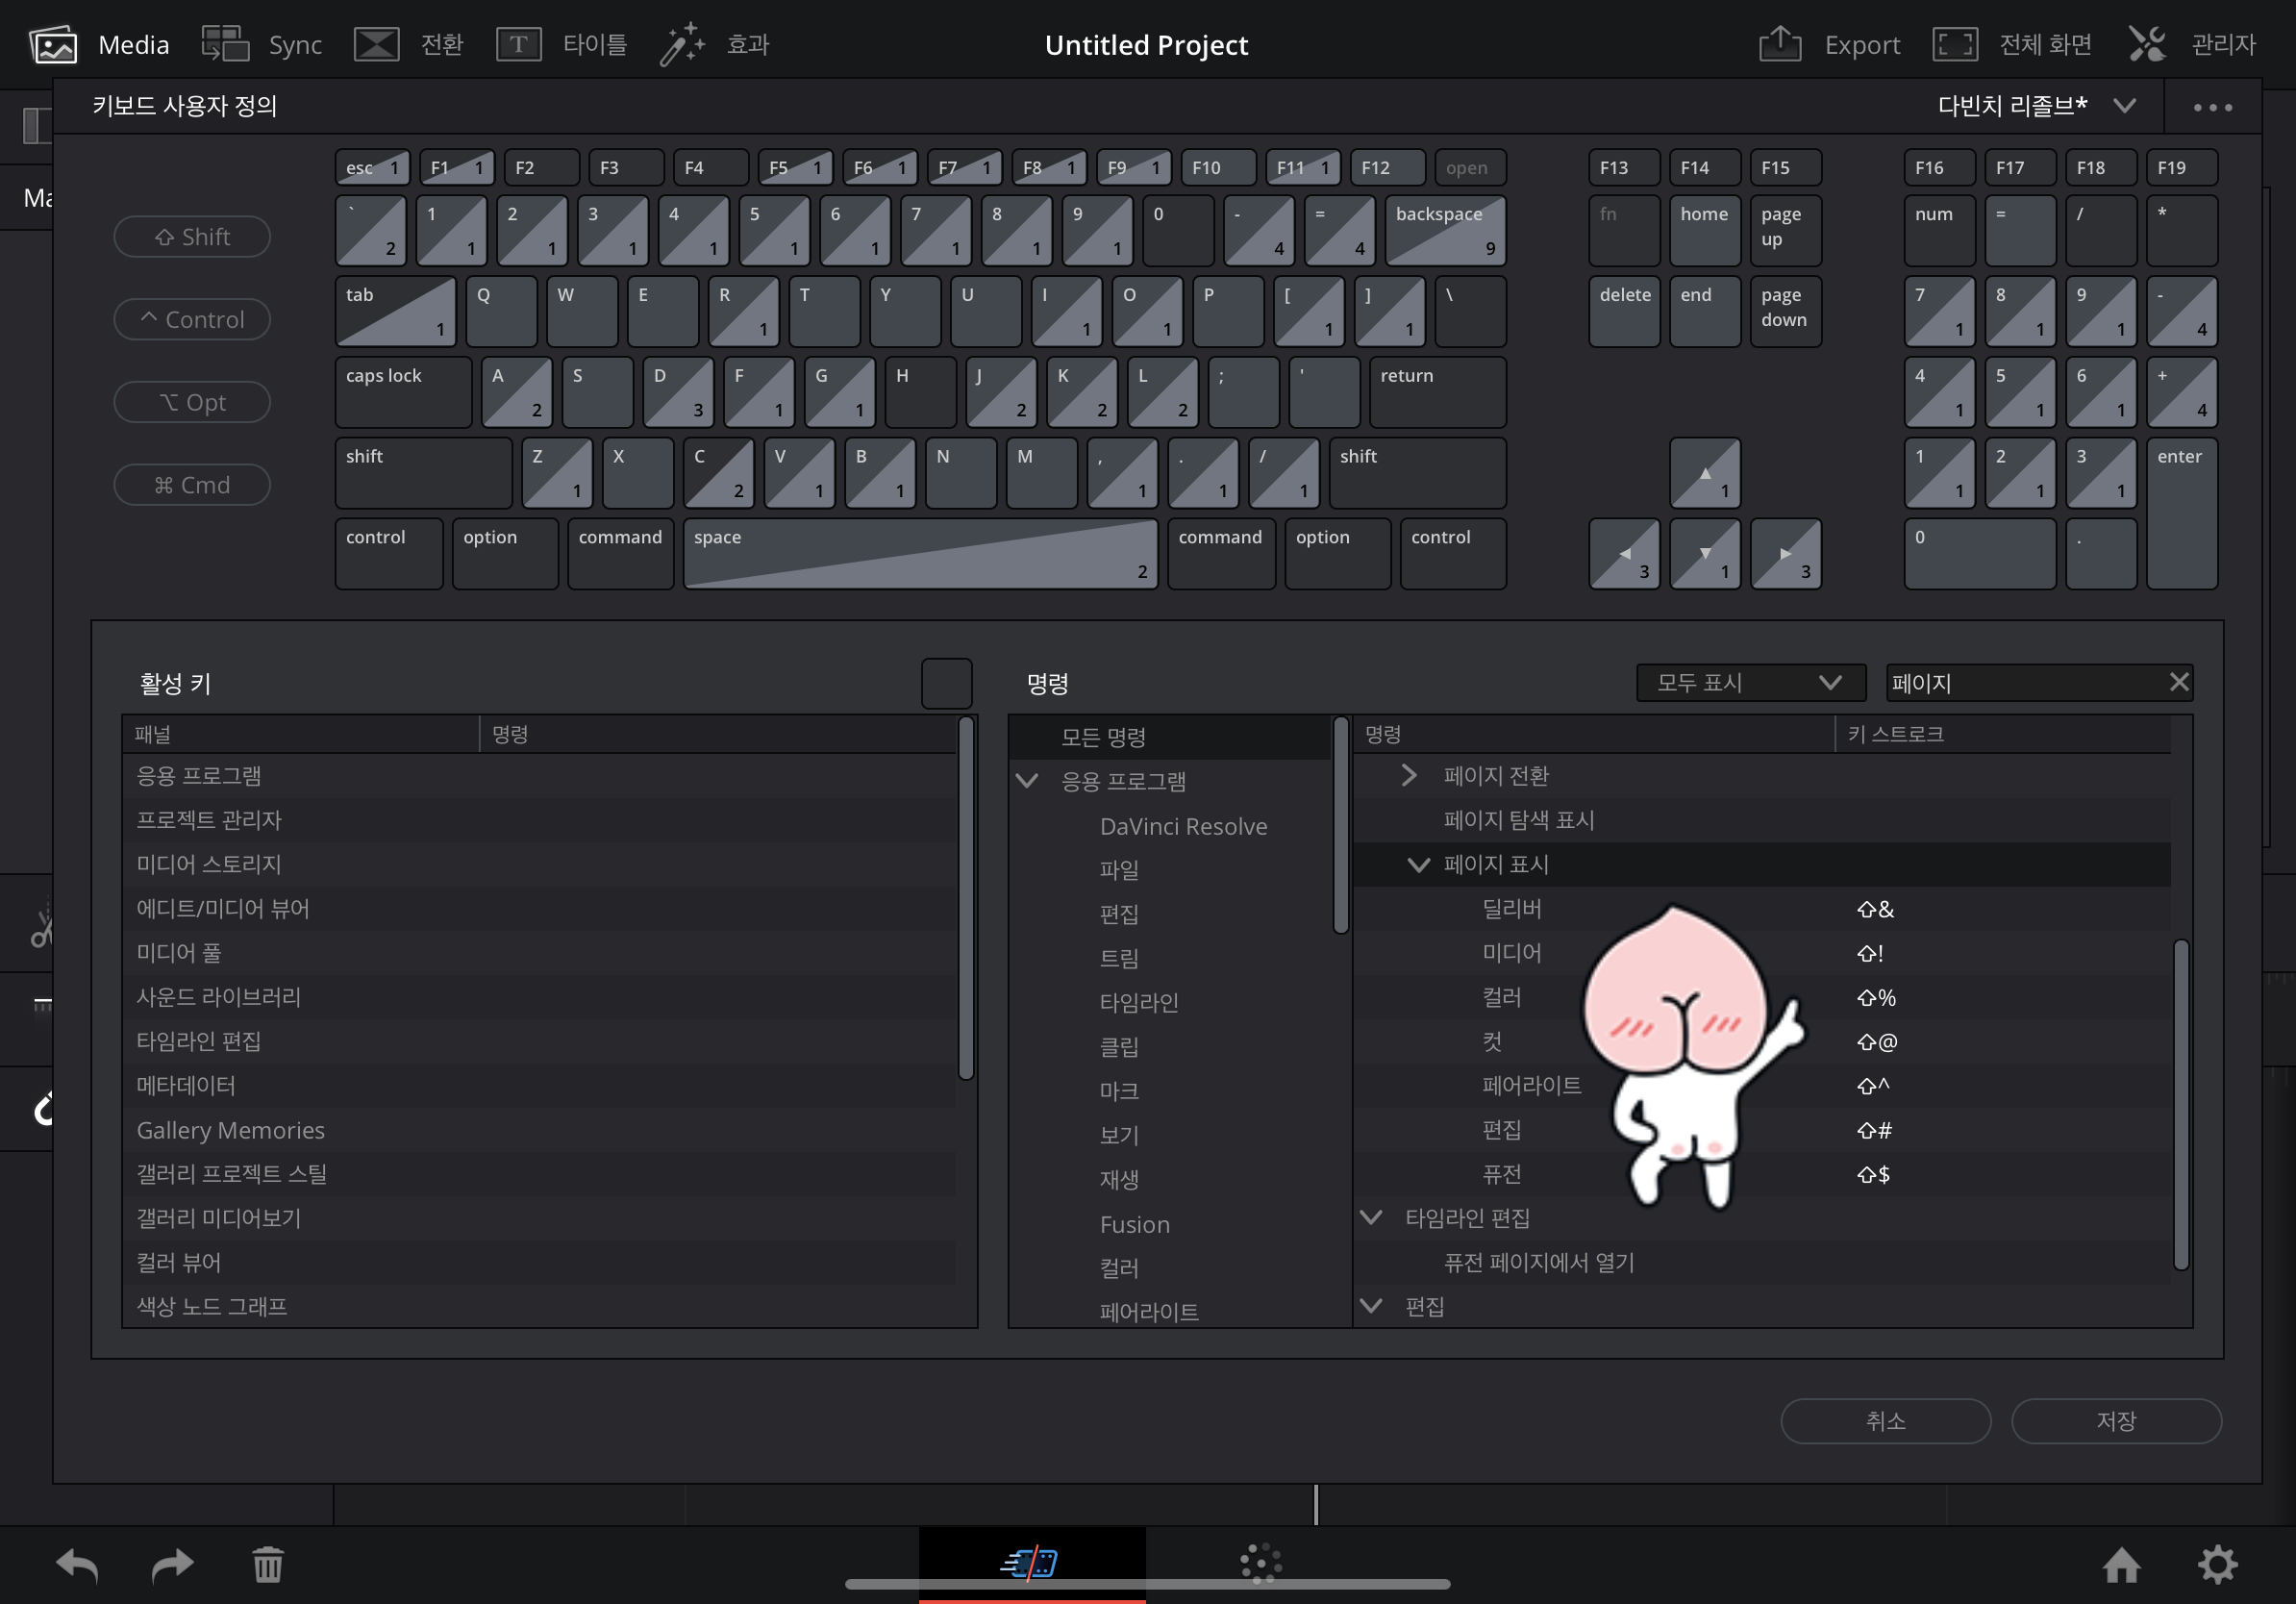Click the trash delete icon

point(268,1565)
